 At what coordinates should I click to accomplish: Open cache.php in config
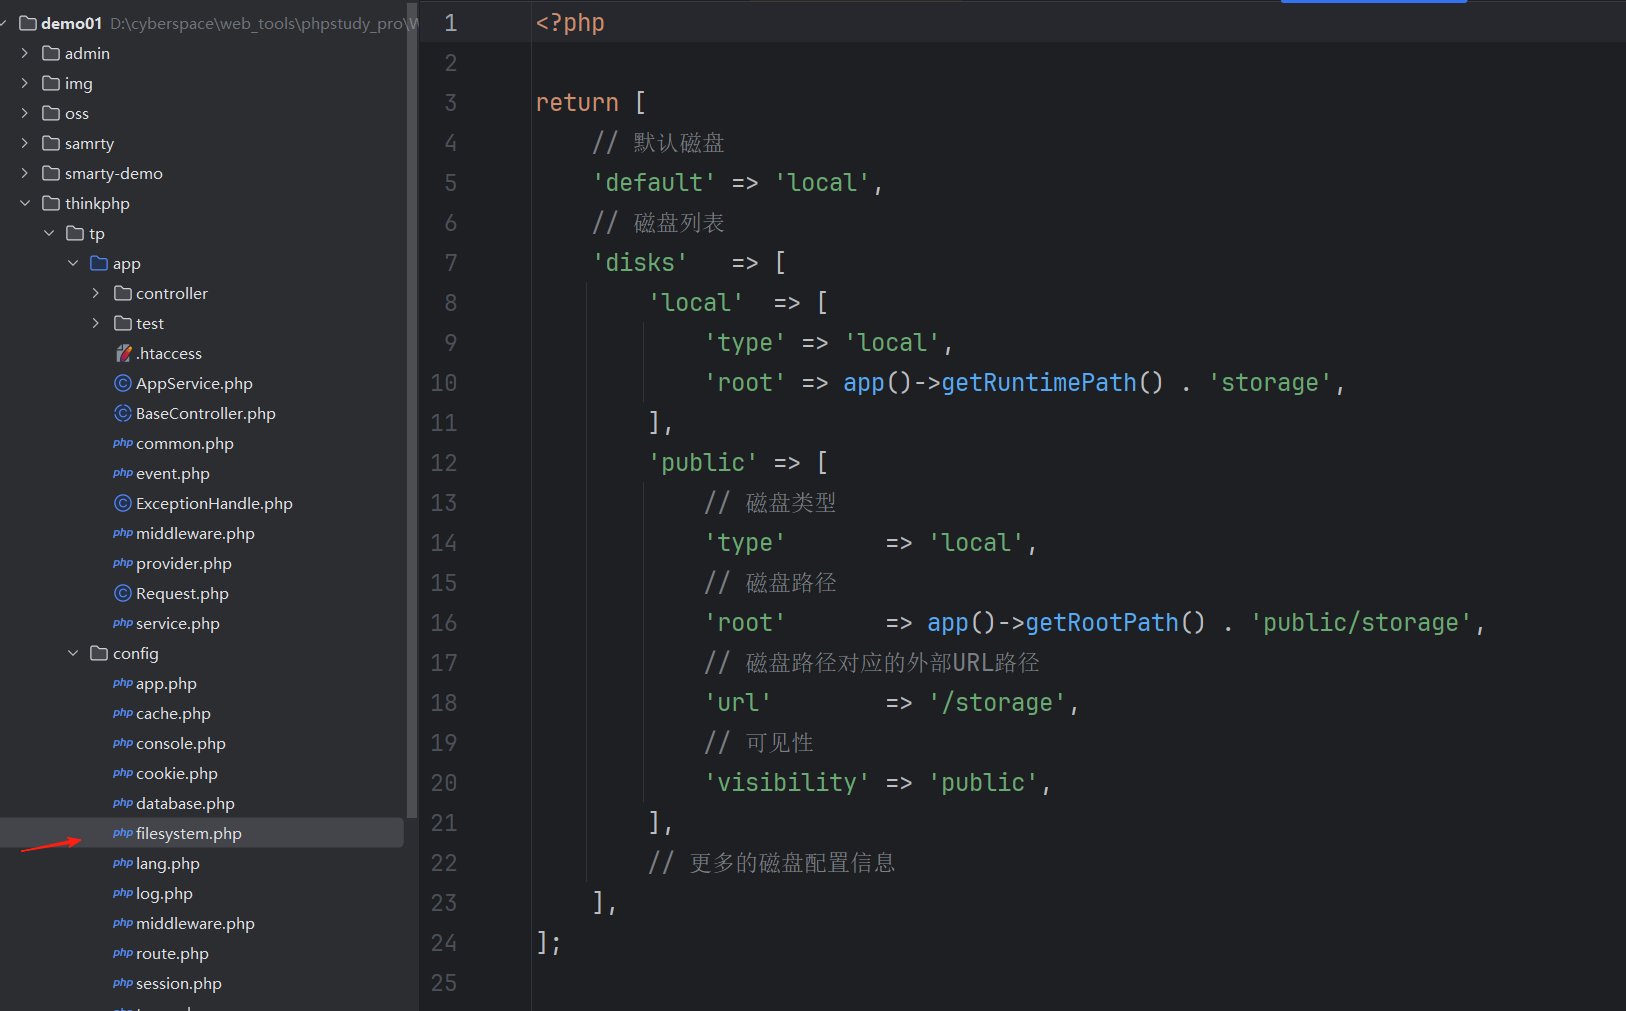point(173,713)
